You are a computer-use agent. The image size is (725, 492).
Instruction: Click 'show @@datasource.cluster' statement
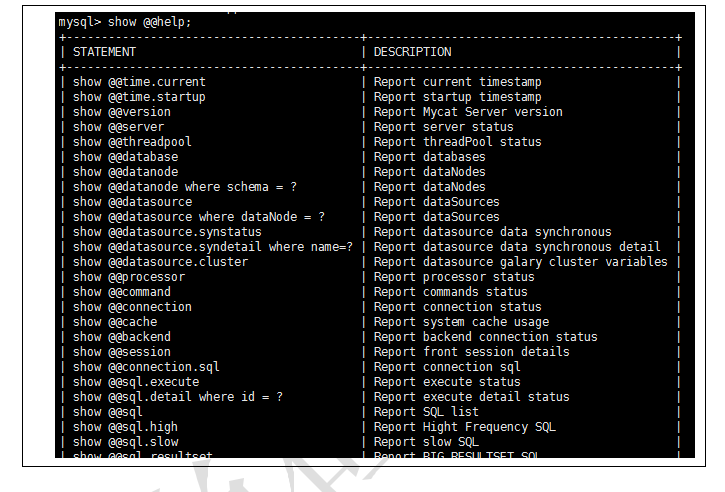(160, 262)
